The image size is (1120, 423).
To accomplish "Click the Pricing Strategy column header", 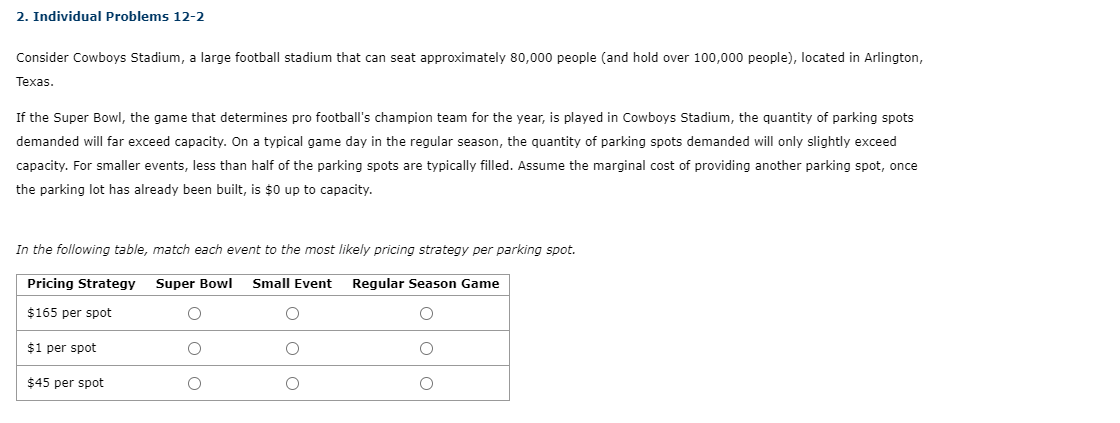I will pos(81,284).
